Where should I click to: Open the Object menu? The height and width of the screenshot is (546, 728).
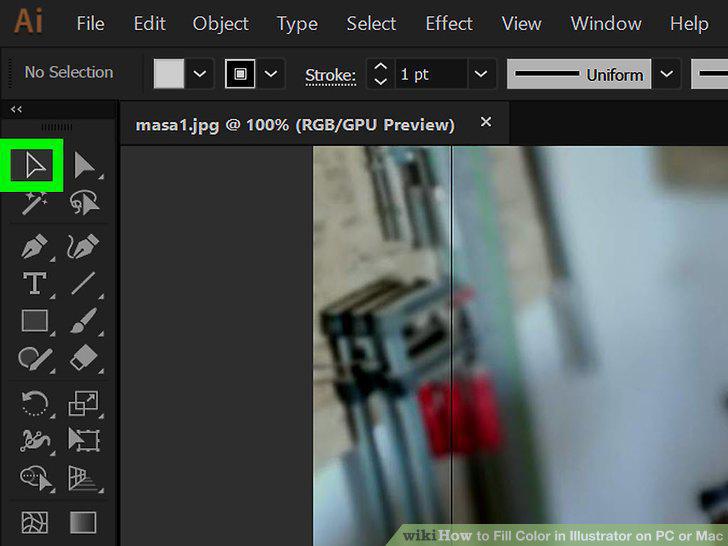[221, 24]
